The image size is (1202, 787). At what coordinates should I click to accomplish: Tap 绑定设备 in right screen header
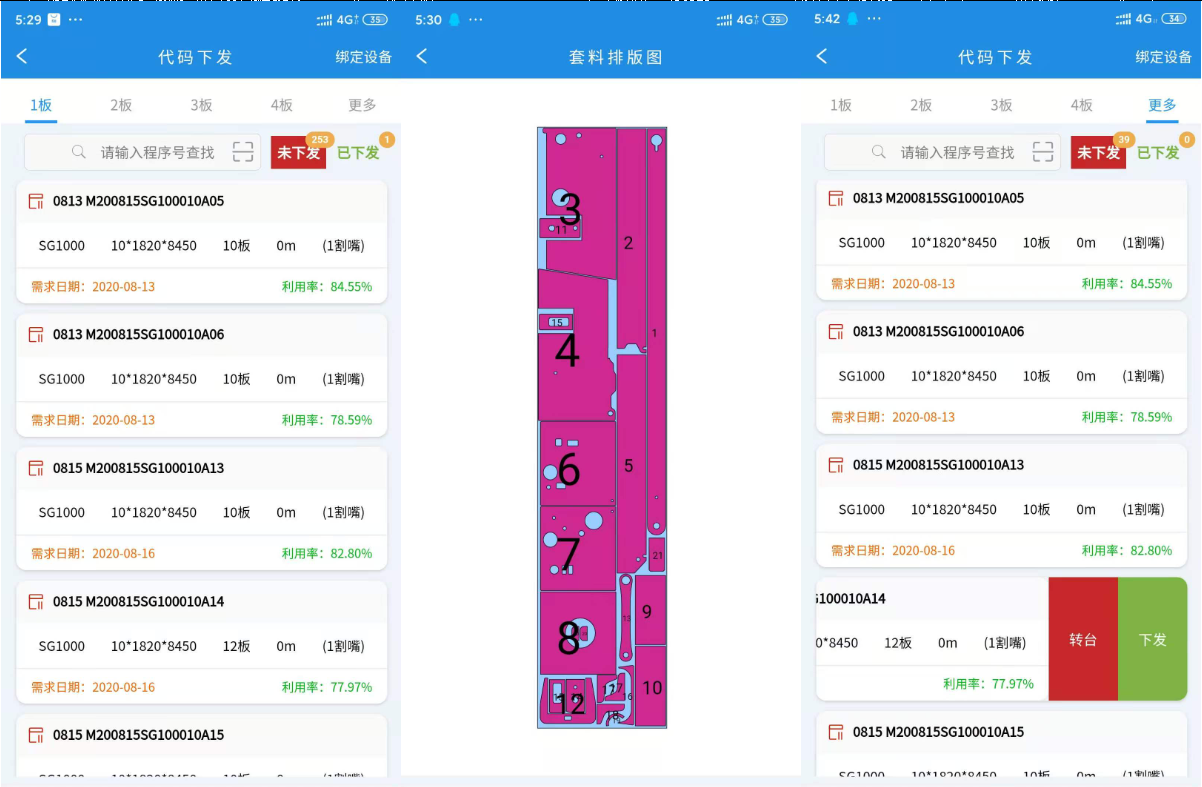[1164, 57]
